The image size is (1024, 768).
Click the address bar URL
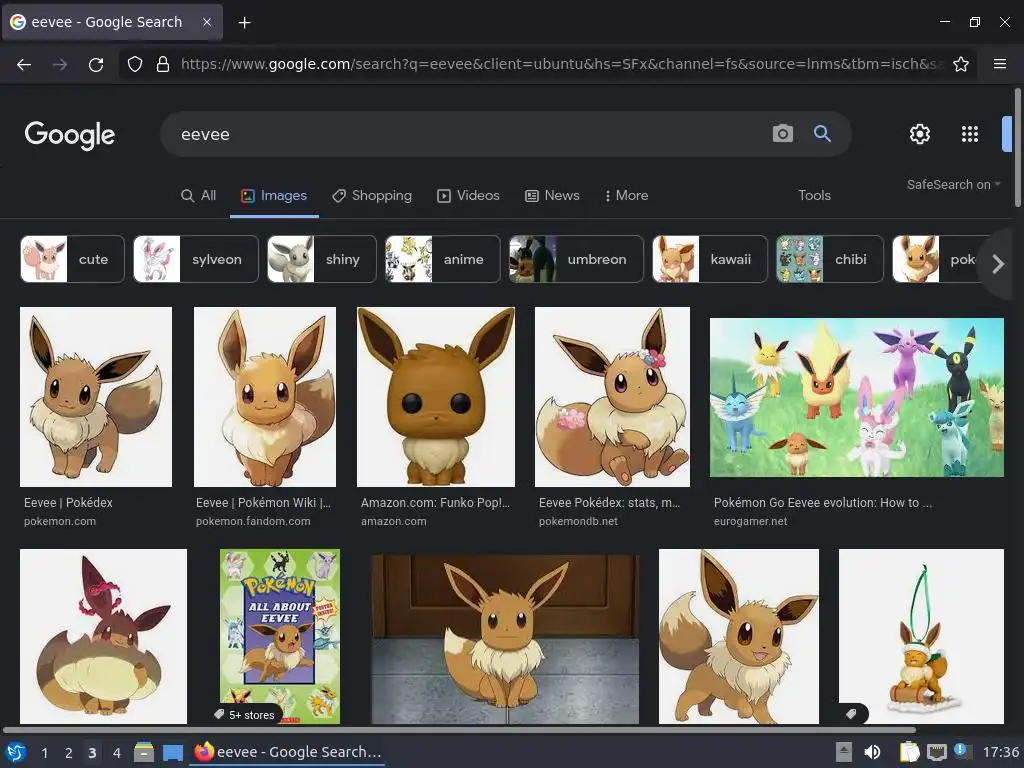(x=562, y=64)
